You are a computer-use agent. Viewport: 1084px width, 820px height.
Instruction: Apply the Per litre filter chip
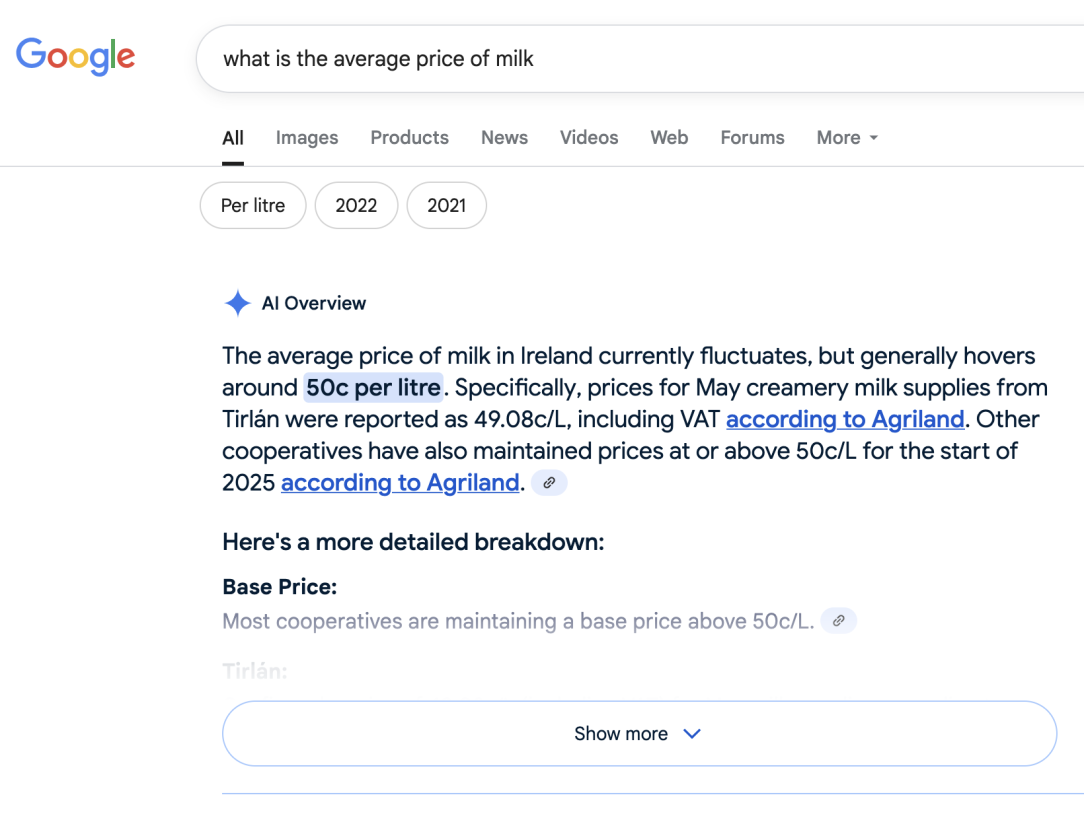coord(253,206)
